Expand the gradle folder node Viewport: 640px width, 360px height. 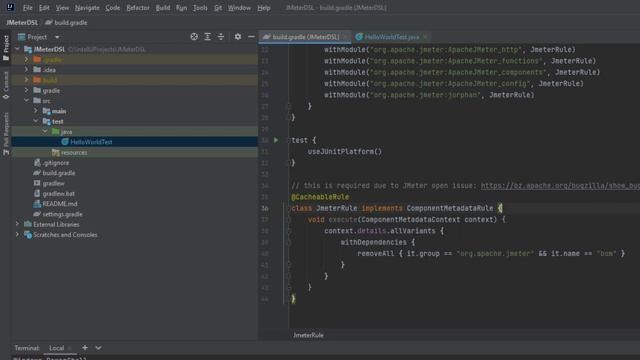(27, 90)
